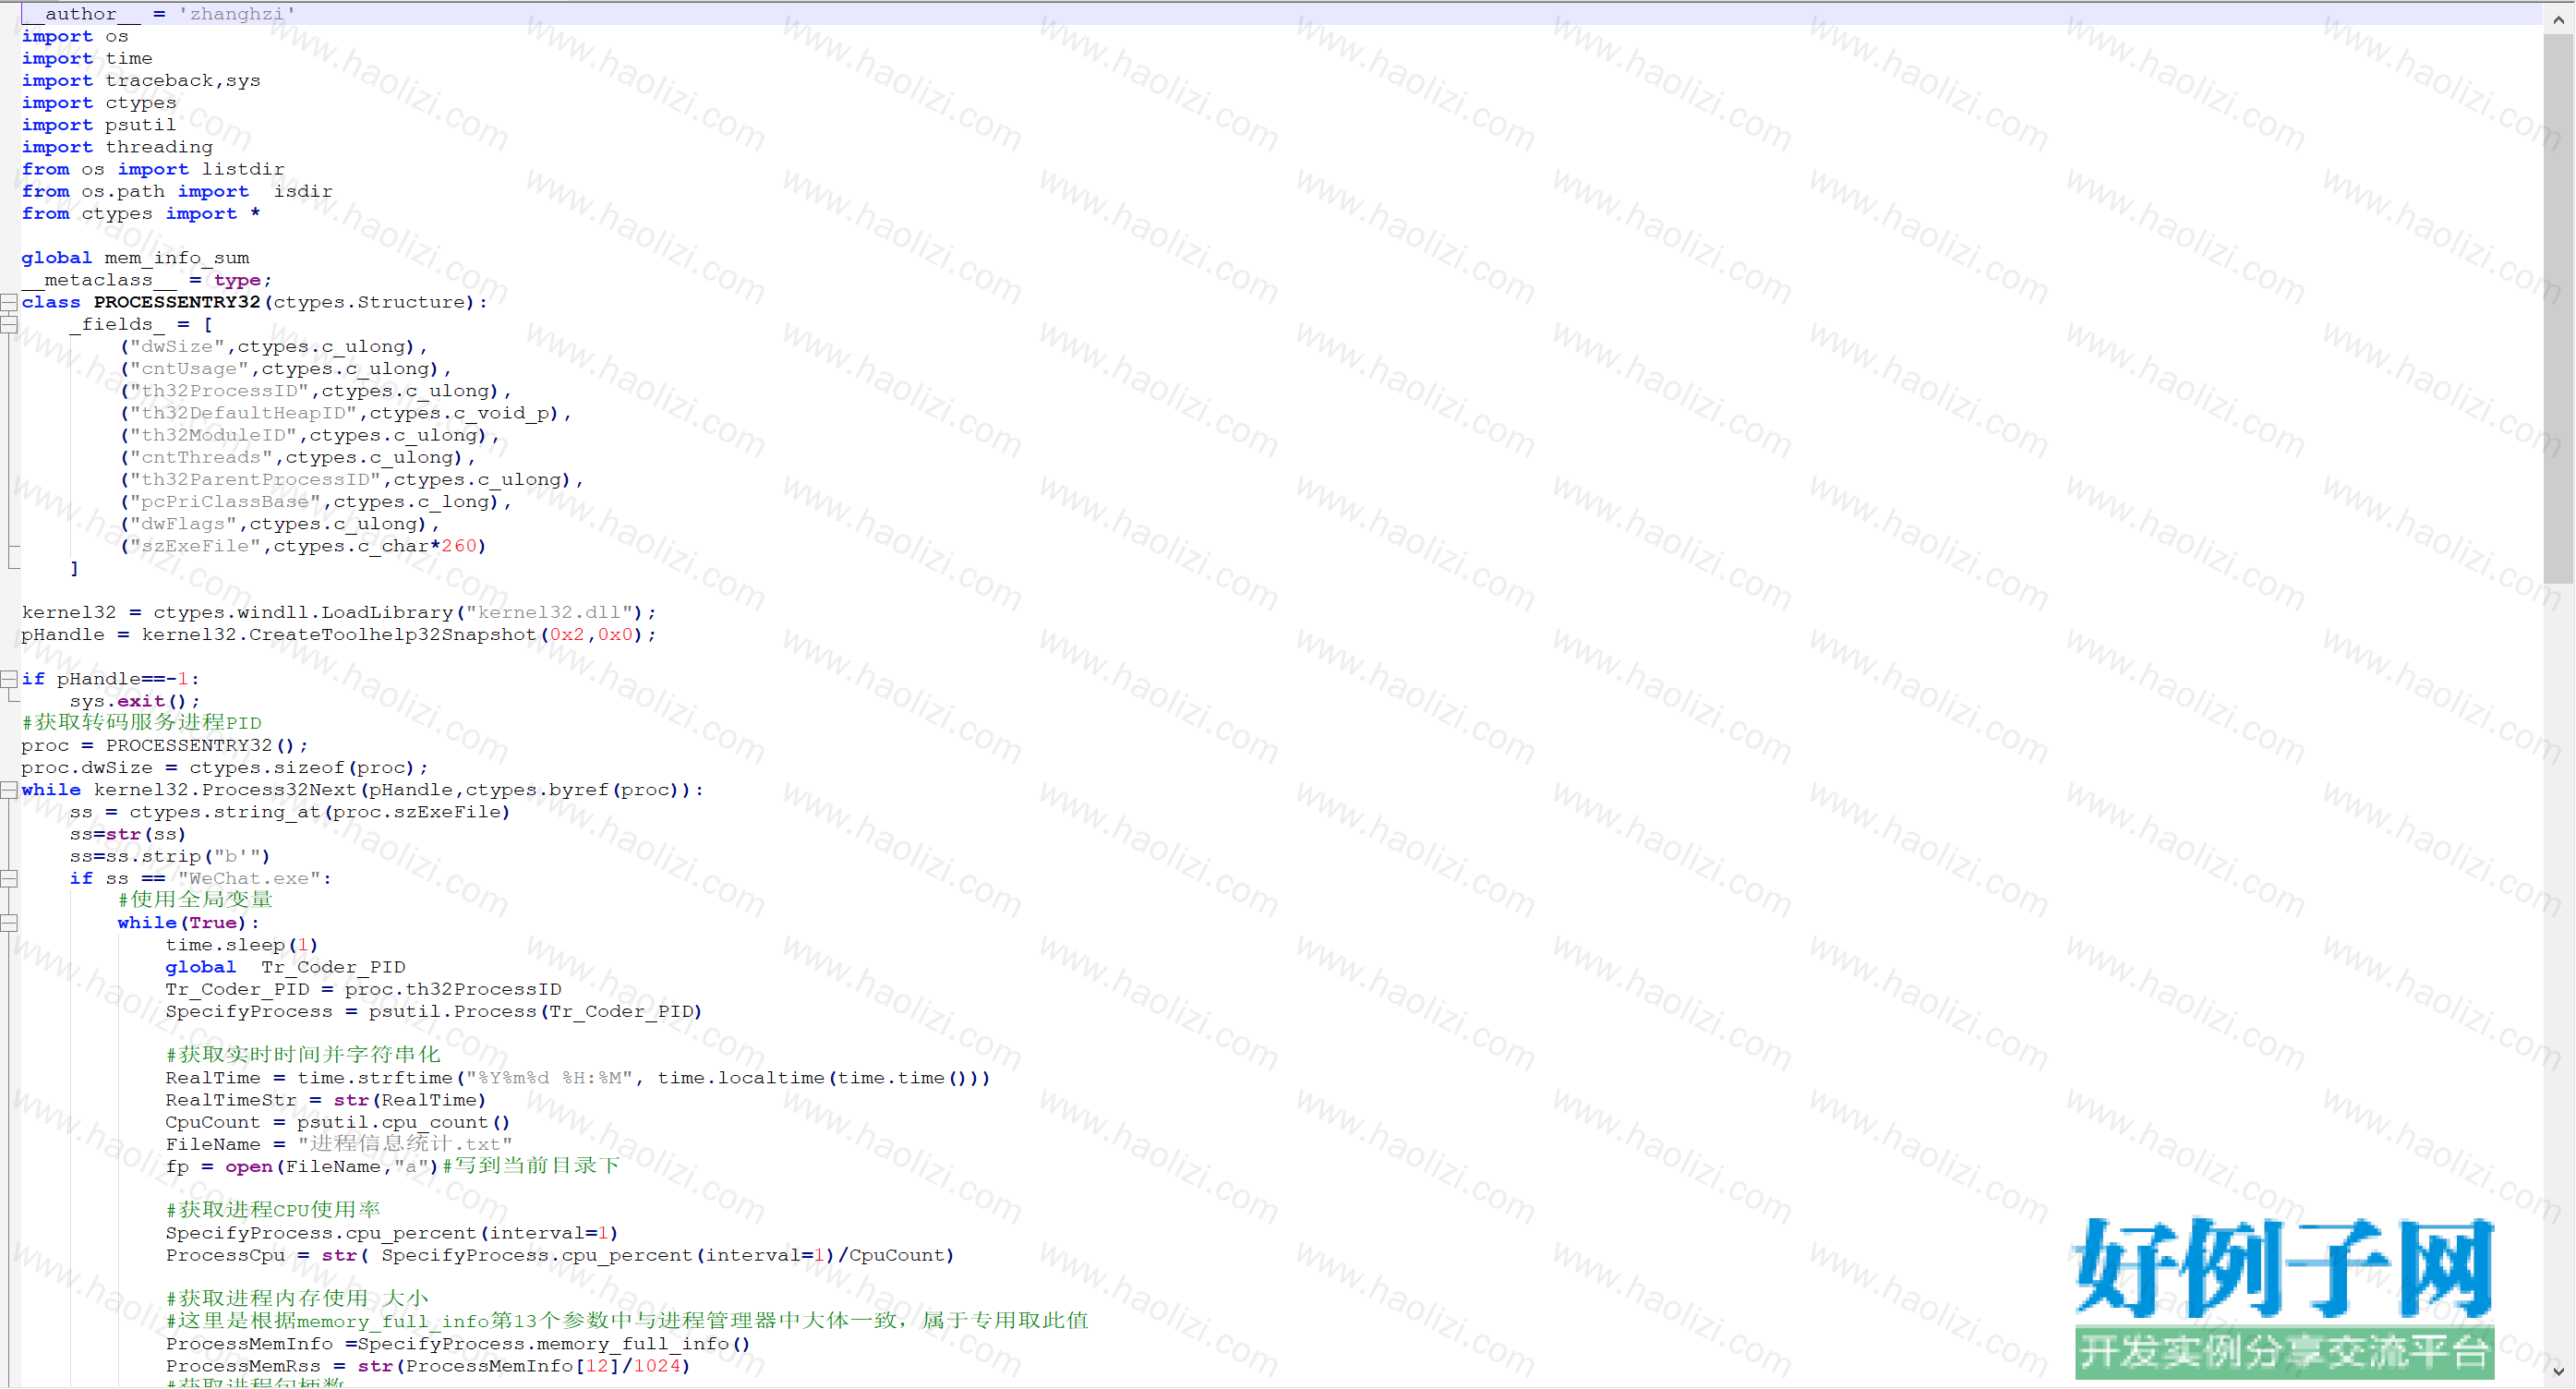Screen dimensions: 2576x1389
Task: Collapse the 'if ss == WeChat.exe' fold marker
Action: (x=9, y=879)
